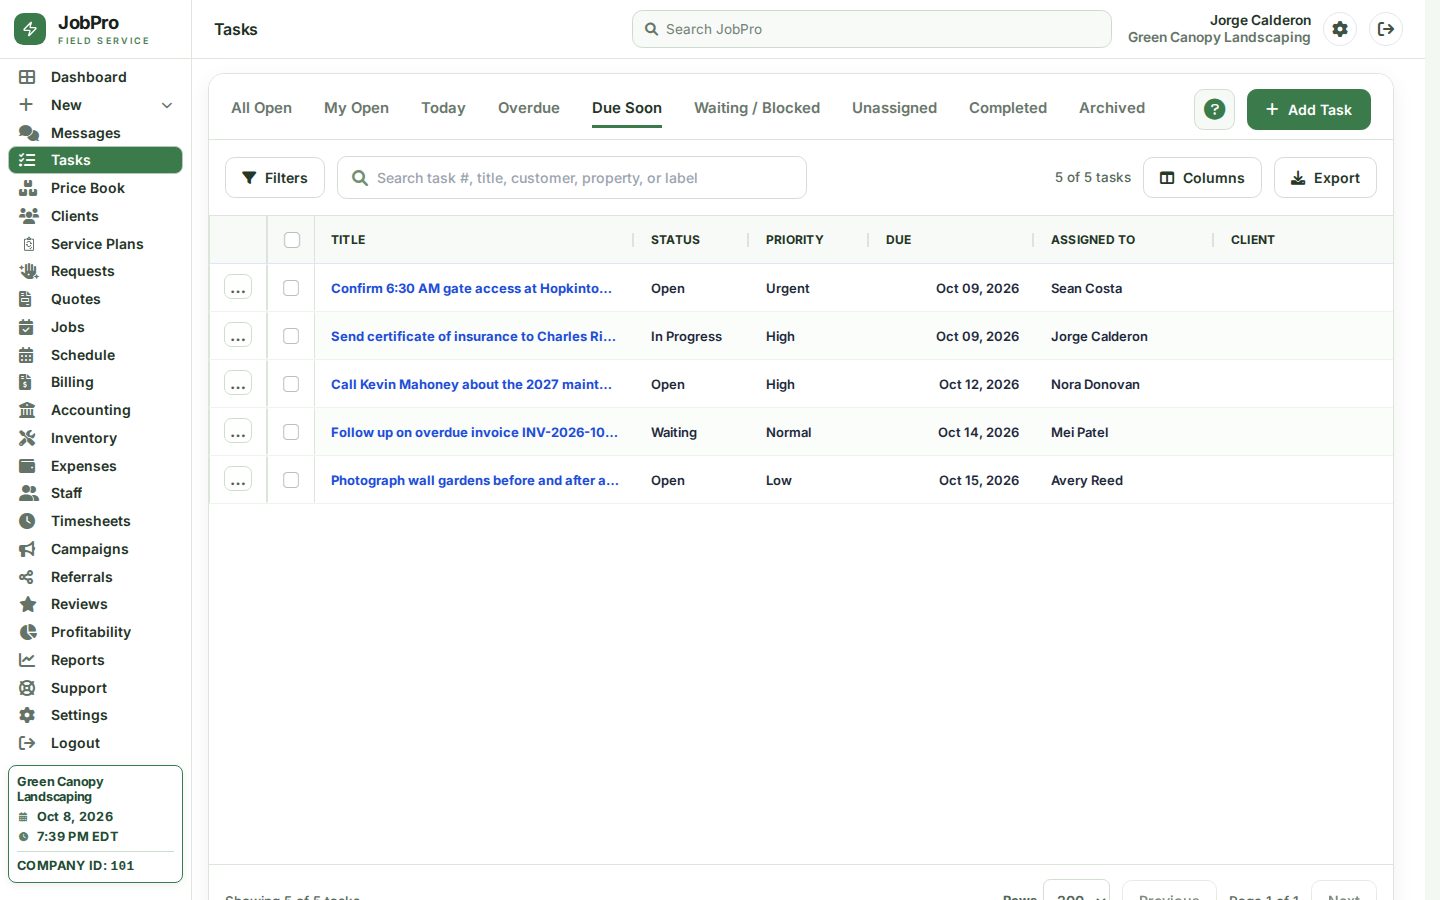Open Service Plans in the sidebar

95,244
